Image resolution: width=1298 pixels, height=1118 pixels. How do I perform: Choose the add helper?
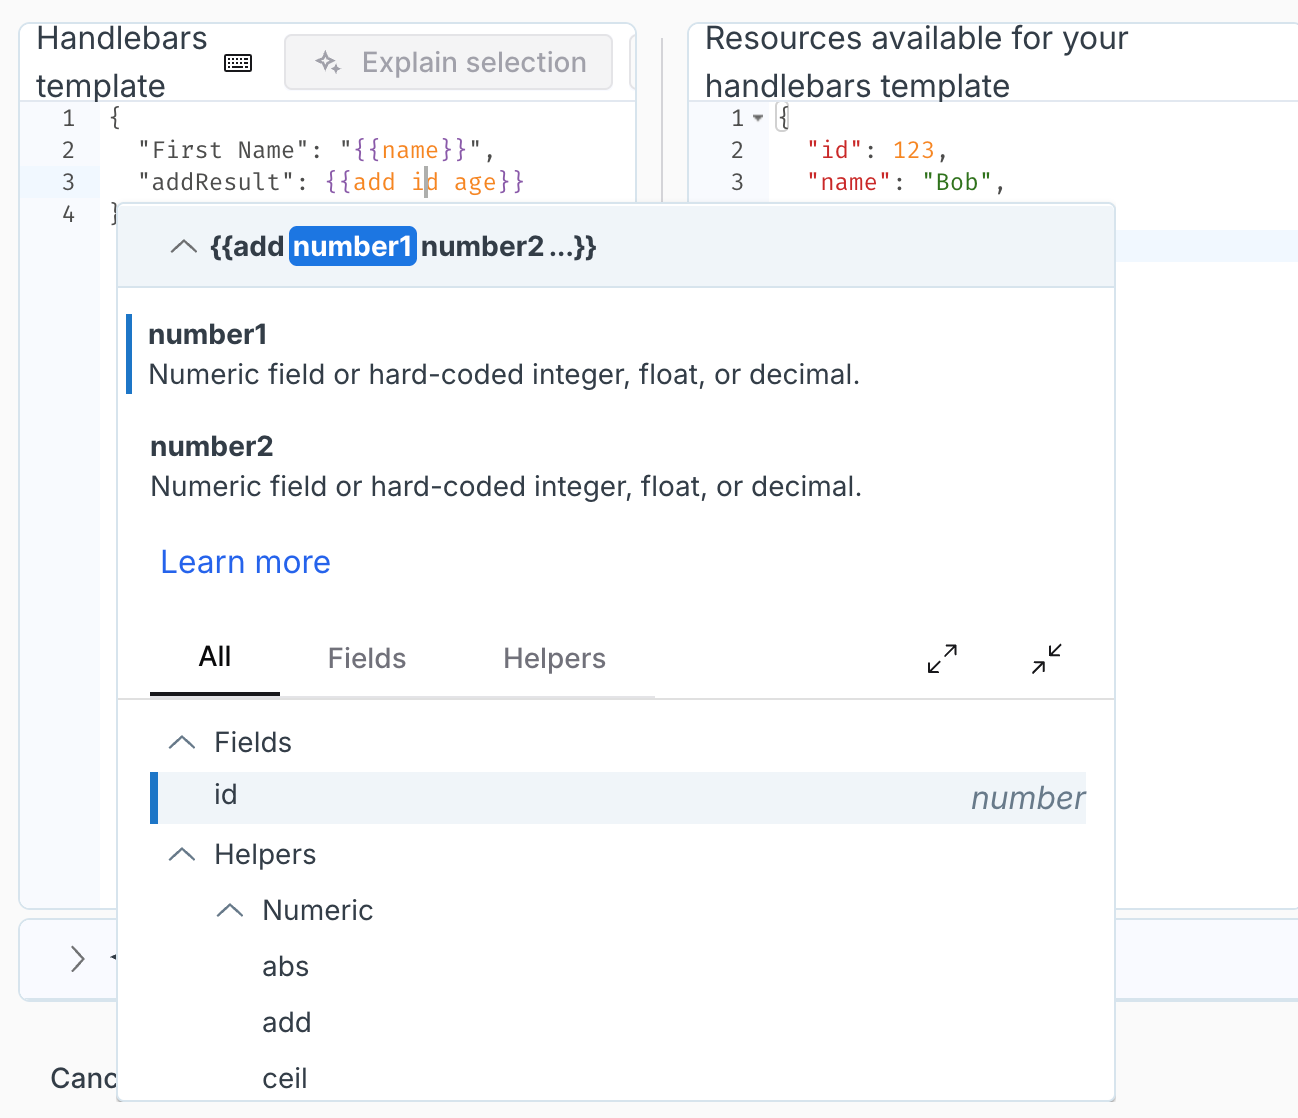click(x=287, y=1023)
